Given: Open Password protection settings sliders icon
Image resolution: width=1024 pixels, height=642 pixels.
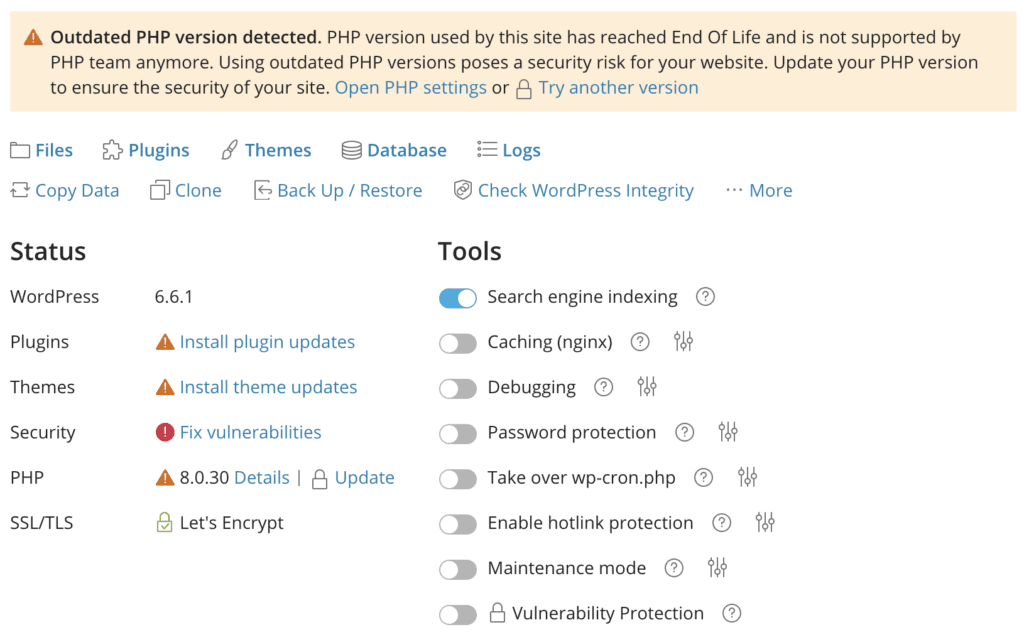Looking at the screenshot, I should click(x=728, y=432).
